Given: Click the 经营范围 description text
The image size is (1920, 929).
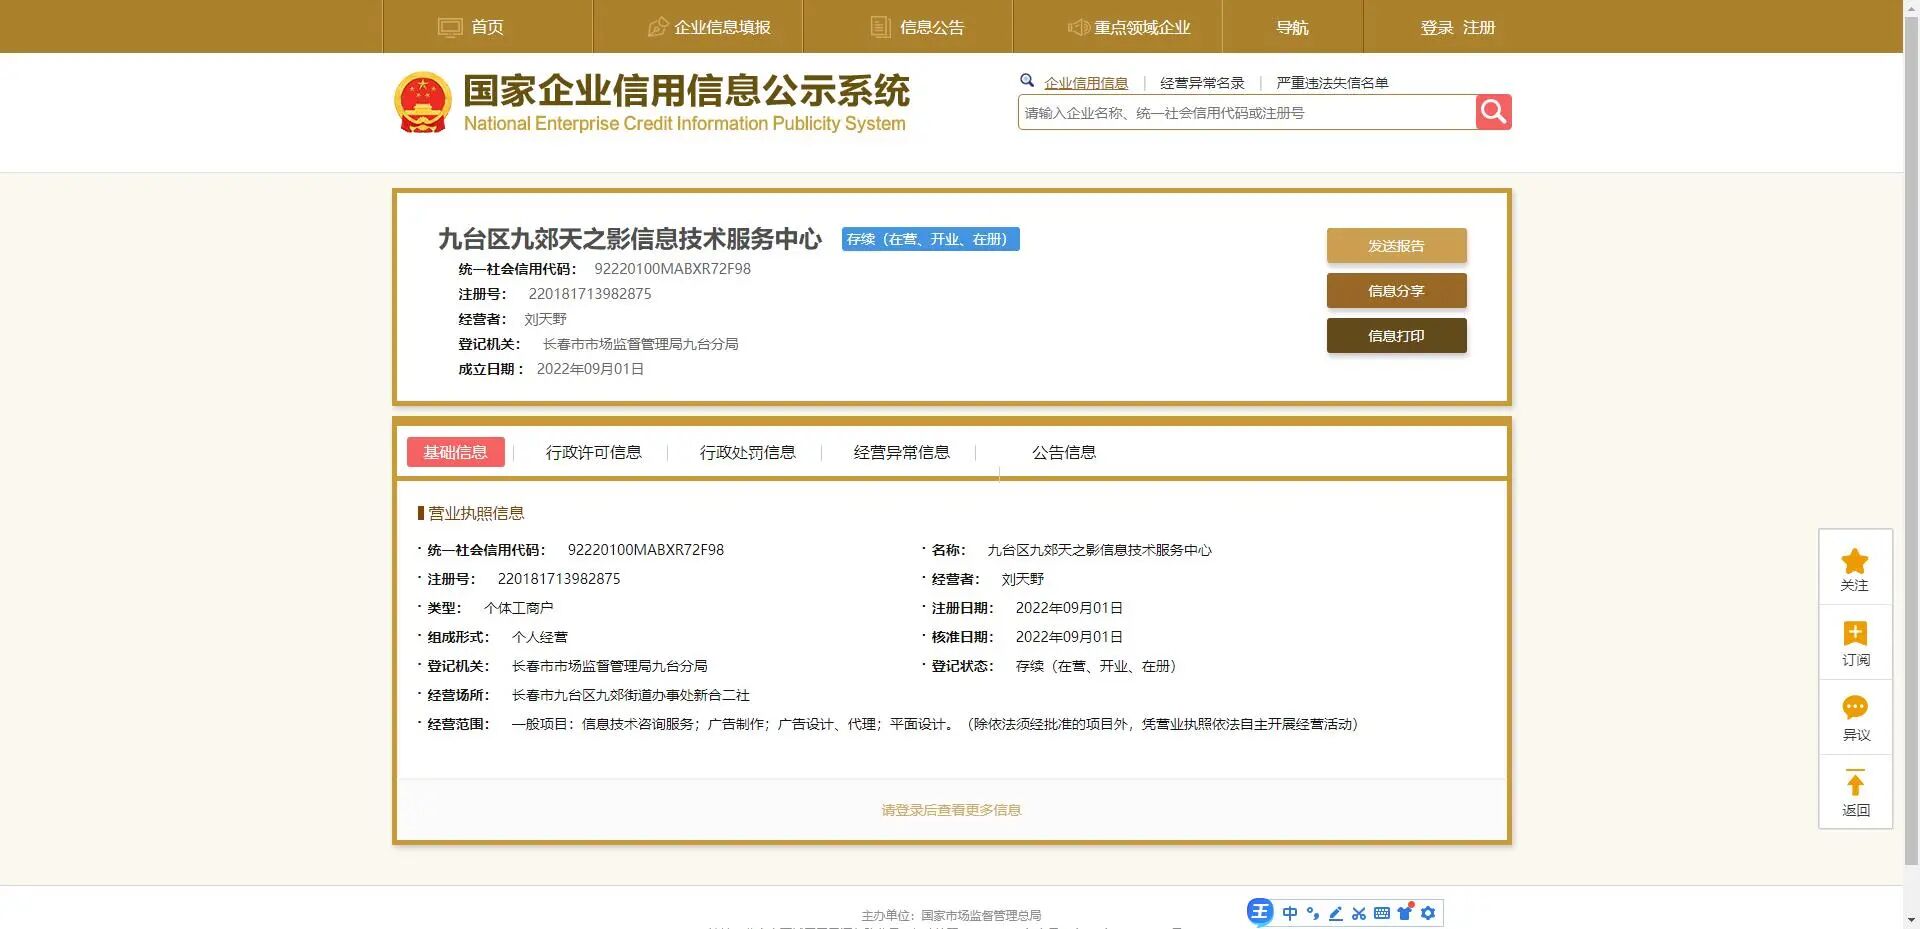Looking at the screenshot, I should tap(935, 724).
